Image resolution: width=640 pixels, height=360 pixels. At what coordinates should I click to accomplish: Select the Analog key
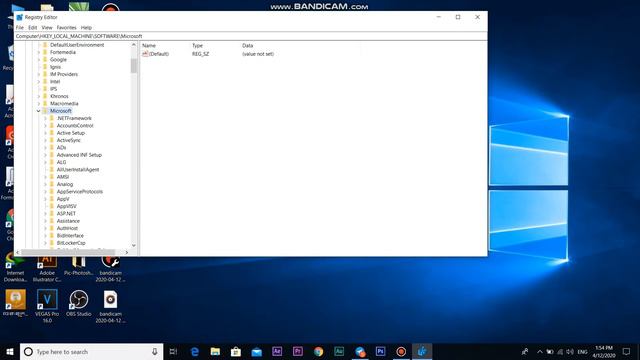pyautogui.click(x=64, y=184)
